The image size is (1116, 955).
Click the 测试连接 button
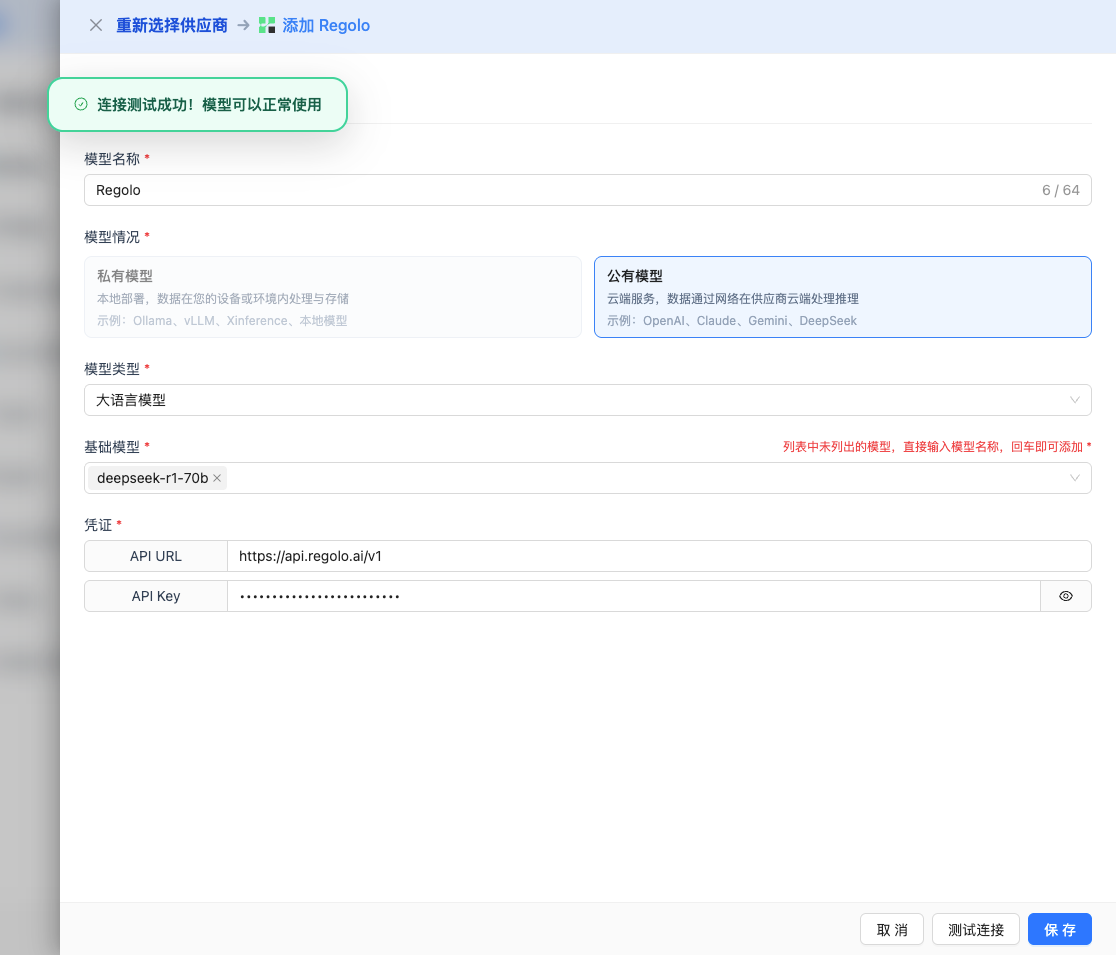tap(975, 929)
